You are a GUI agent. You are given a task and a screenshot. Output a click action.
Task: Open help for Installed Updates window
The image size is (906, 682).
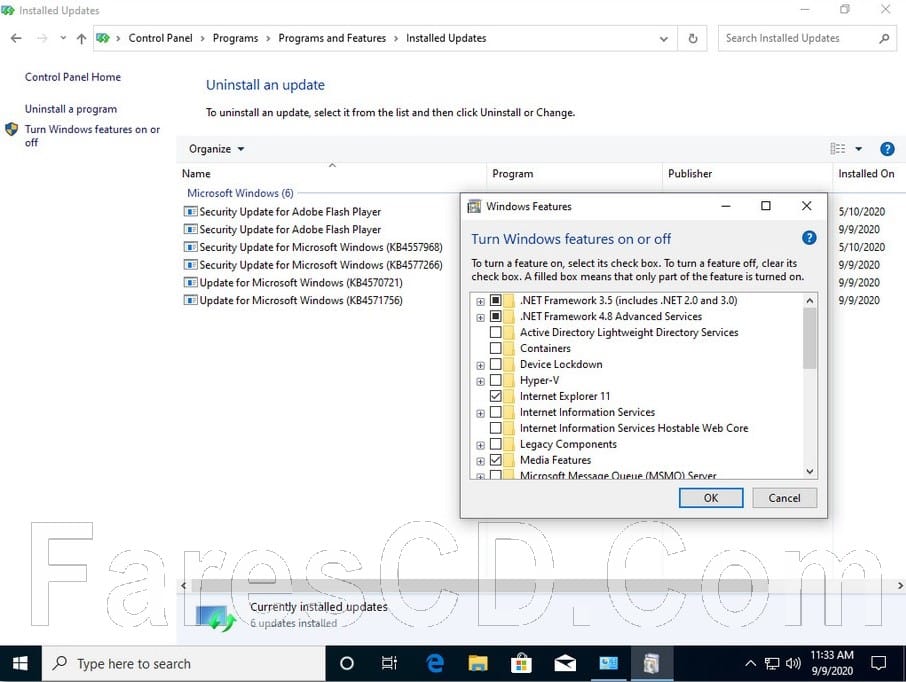coord(887,149)
